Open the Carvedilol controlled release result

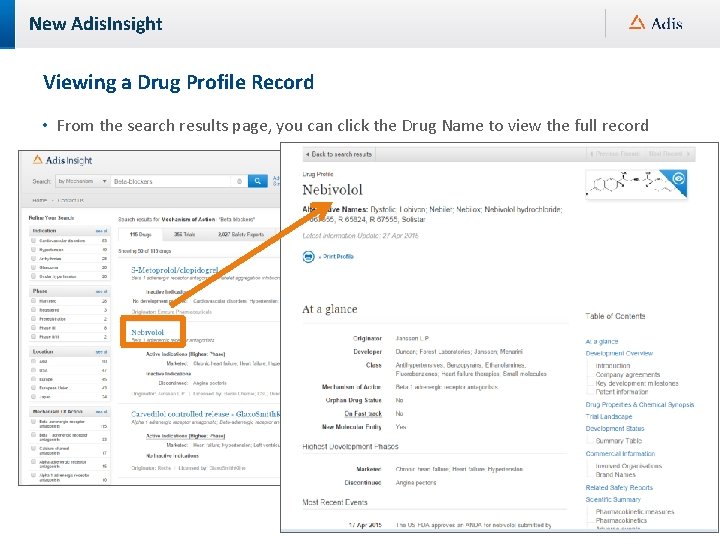point(205,414)
